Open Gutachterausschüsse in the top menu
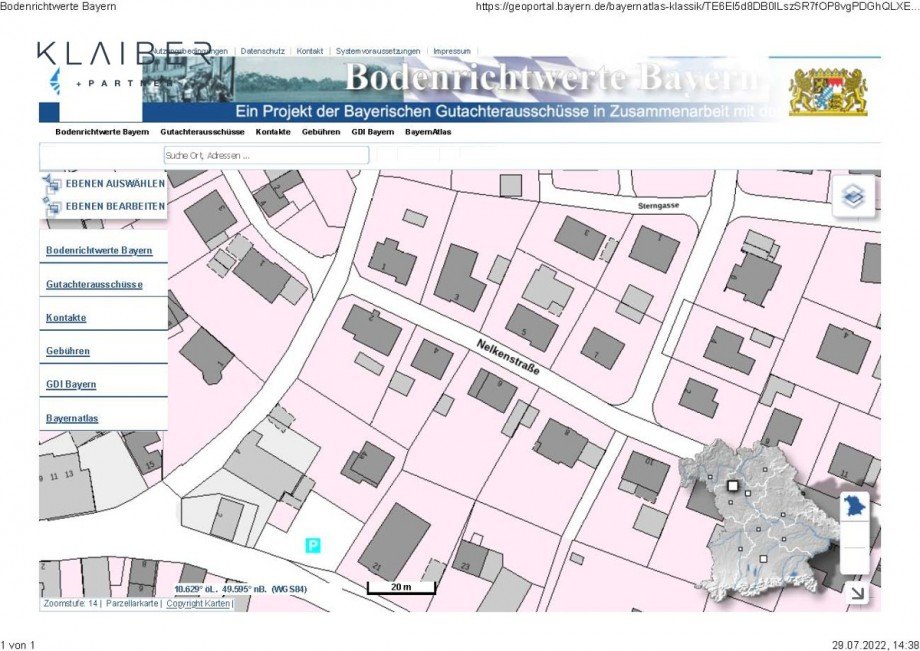This screenshot has height=651, width=920. pos(202,132)
